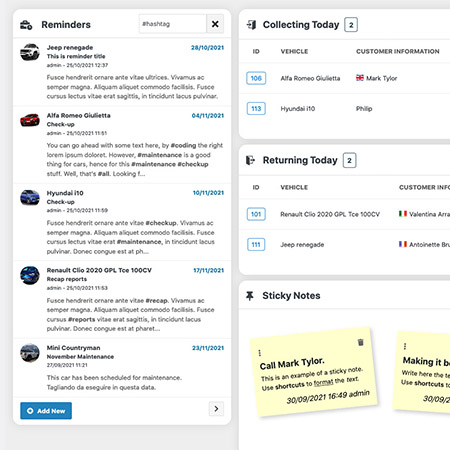Open the Jeep renegade avatar thumbnail

(30, 52)
